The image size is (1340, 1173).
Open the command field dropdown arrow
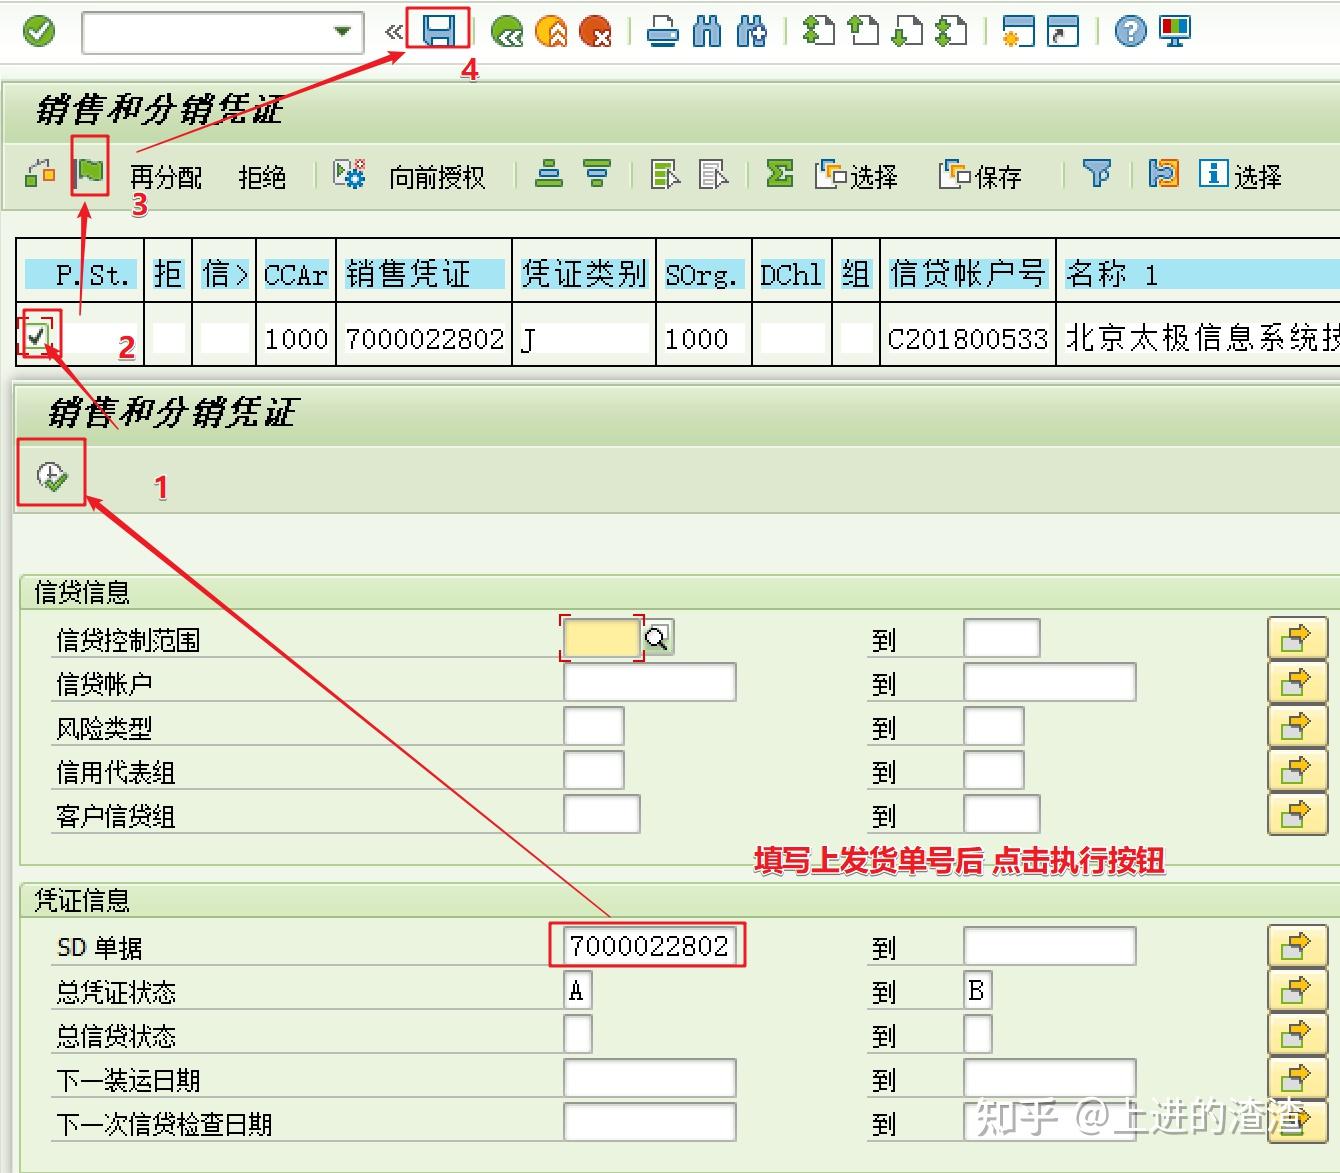tap(342, 31)
